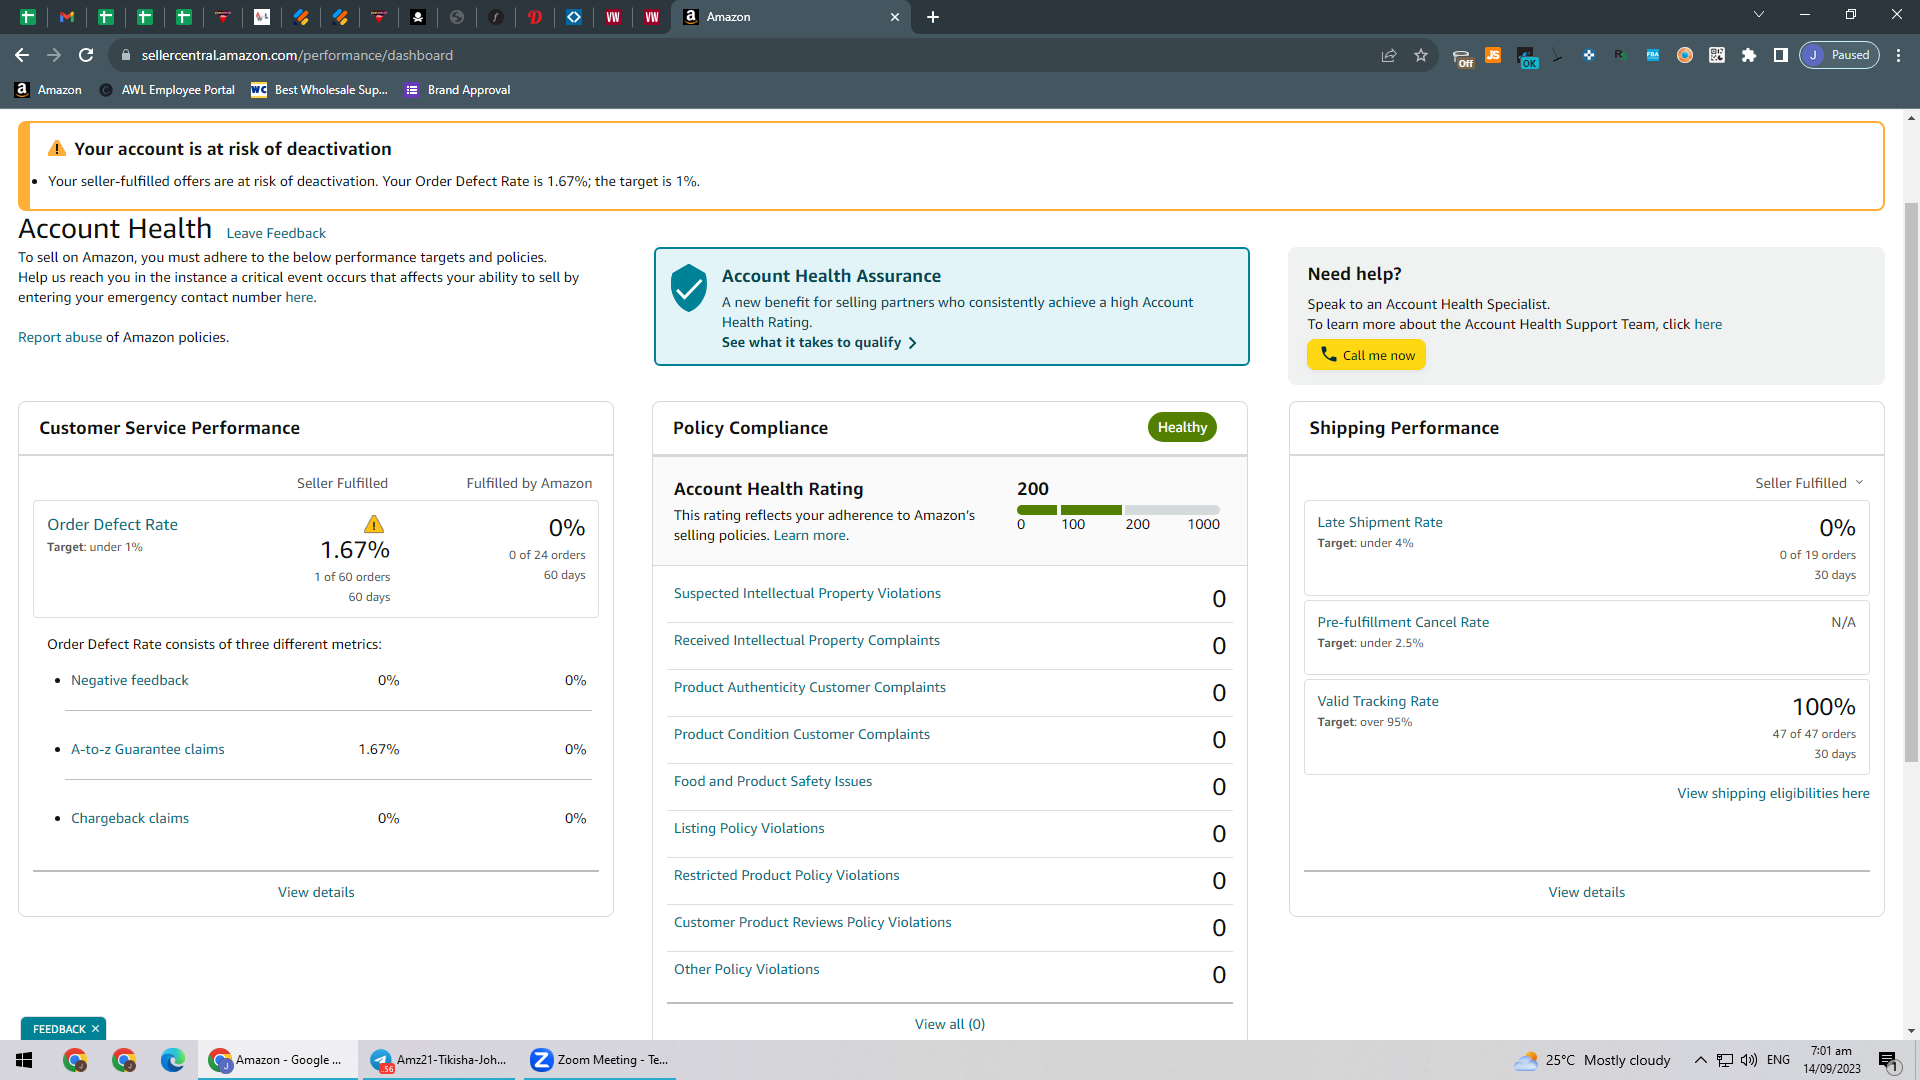
Task: Open the Brand Approval bookmark
Action: click(x=458, y=90)
